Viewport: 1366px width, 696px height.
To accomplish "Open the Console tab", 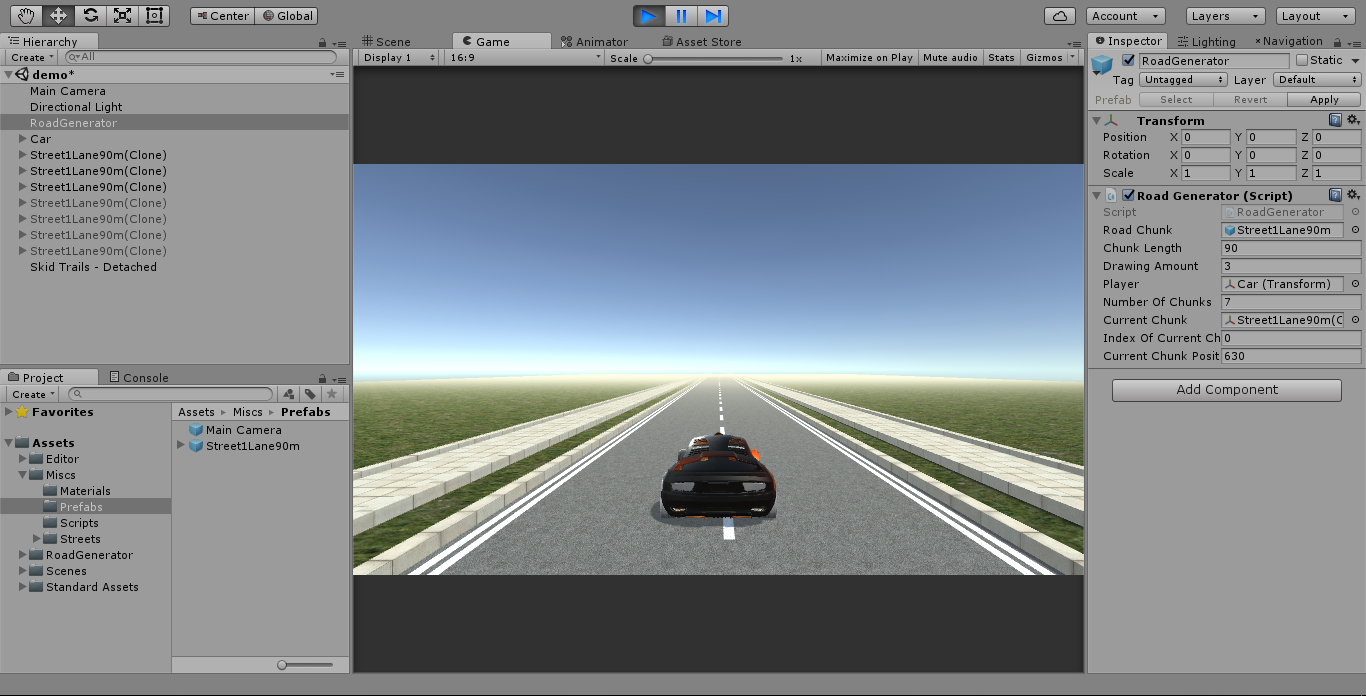I will pyautogui.click(x=138, y=378).
